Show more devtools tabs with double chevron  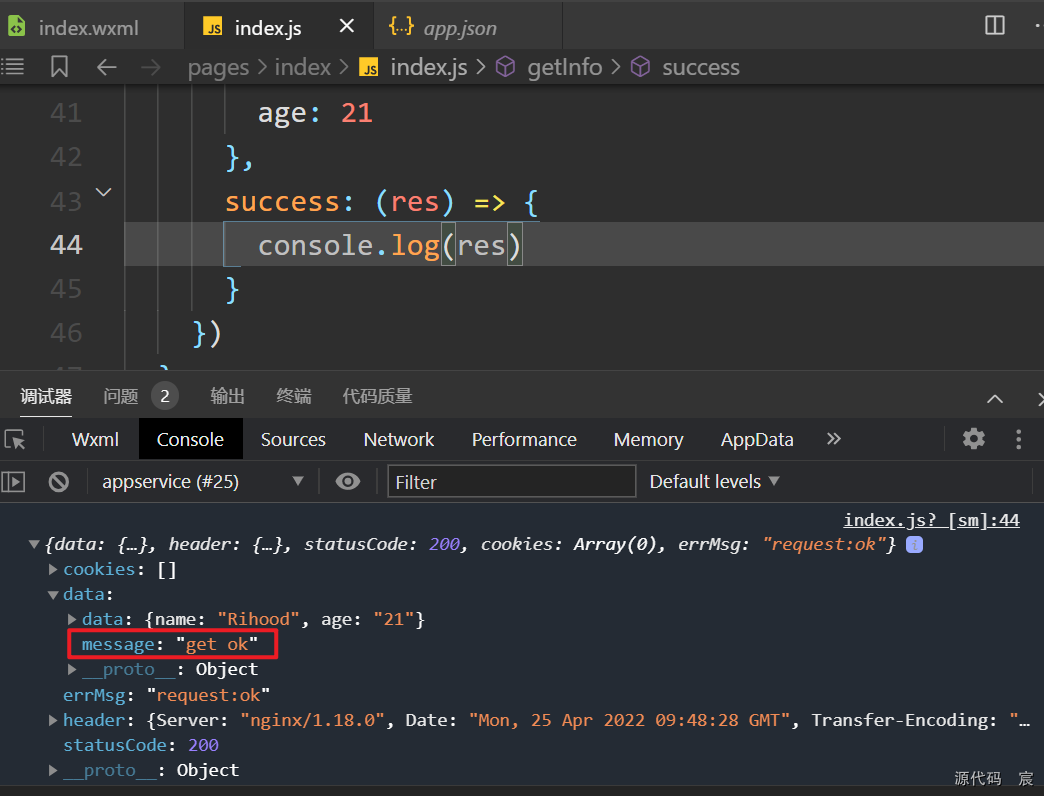[x=834, y=439]
